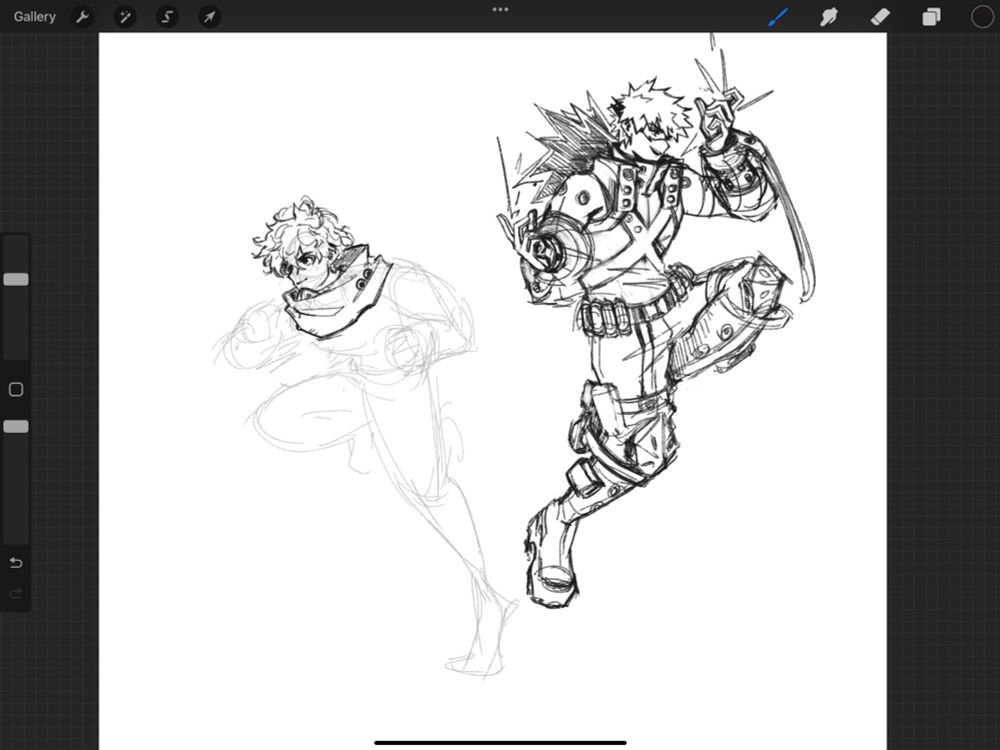Screen dimensions: 1000x750
Task: Open the Layers panel
Action: (931, 17)
